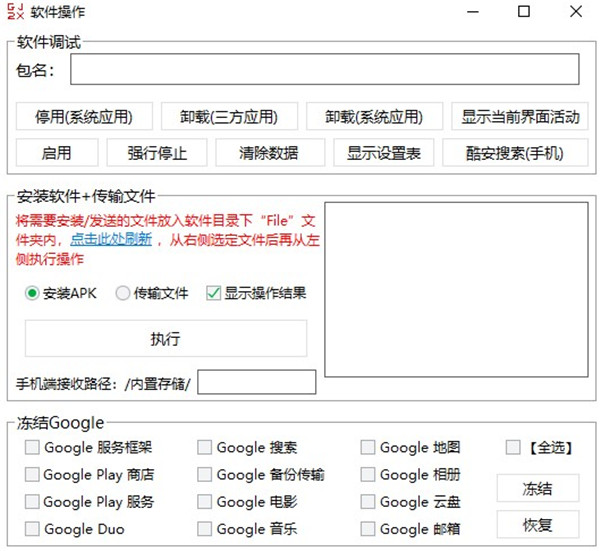The image size is (600, 551).
Task: Click the 包名 text input field
Action: [x=324, y=70]
